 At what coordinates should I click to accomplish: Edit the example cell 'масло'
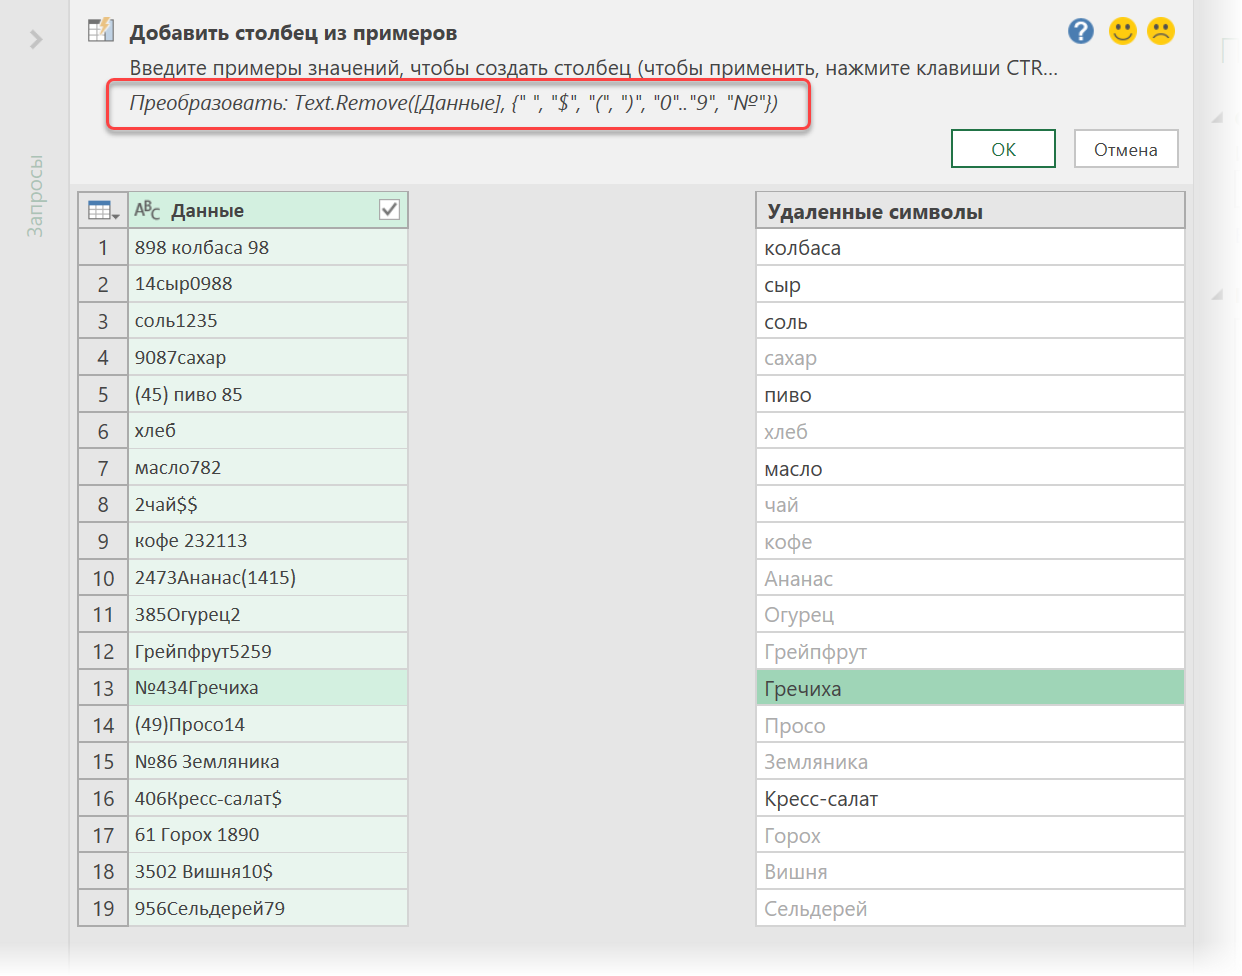[970, 468]
